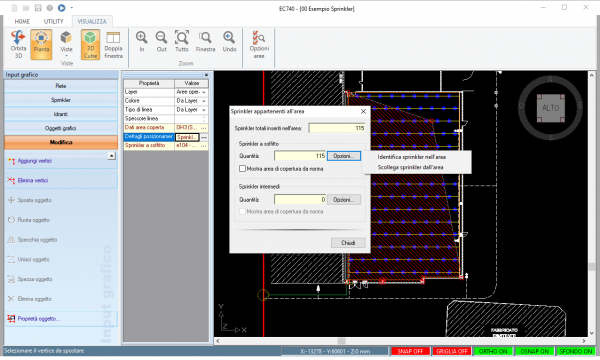
Task: Click the Zoom Tutto extents icon
Action: coord(182,41)
